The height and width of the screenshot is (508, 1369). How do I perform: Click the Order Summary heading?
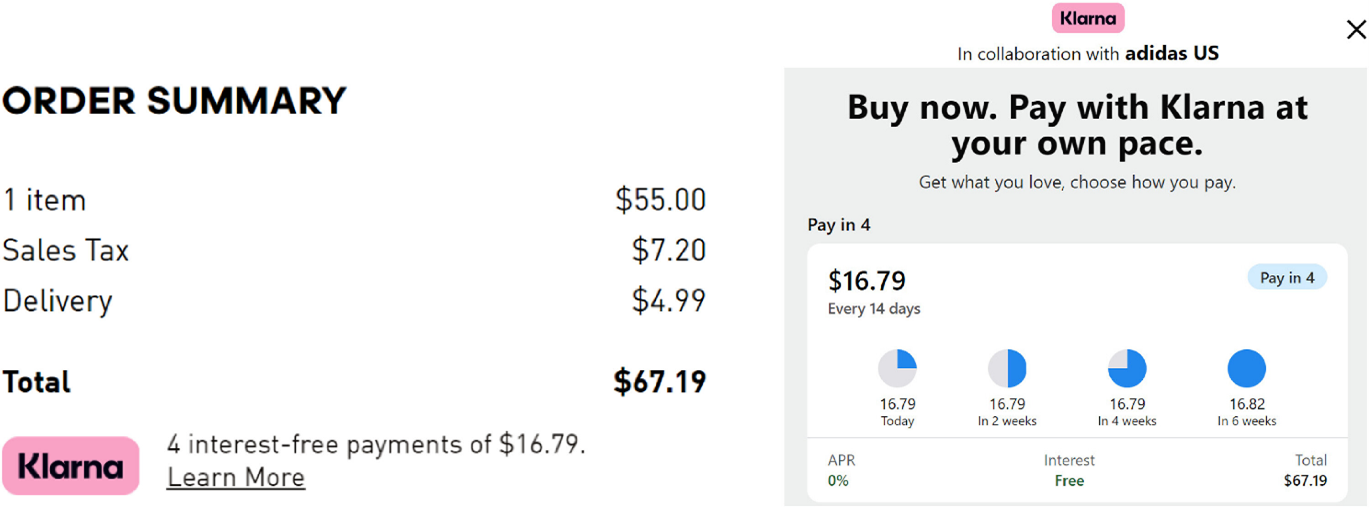(x=174, y=101)
